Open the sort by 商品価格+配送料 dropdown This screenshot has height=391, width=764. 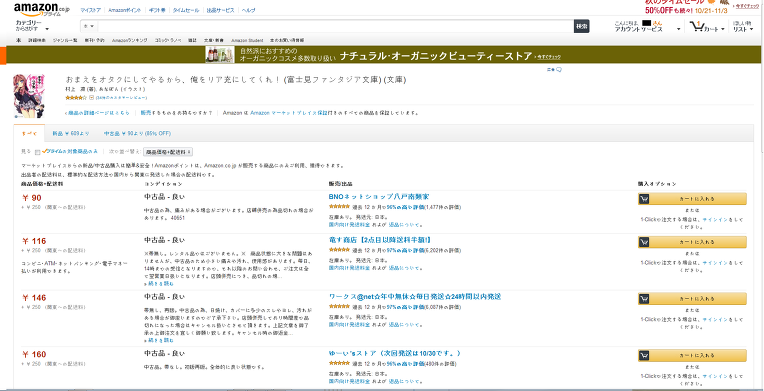(x=169, y=152)
